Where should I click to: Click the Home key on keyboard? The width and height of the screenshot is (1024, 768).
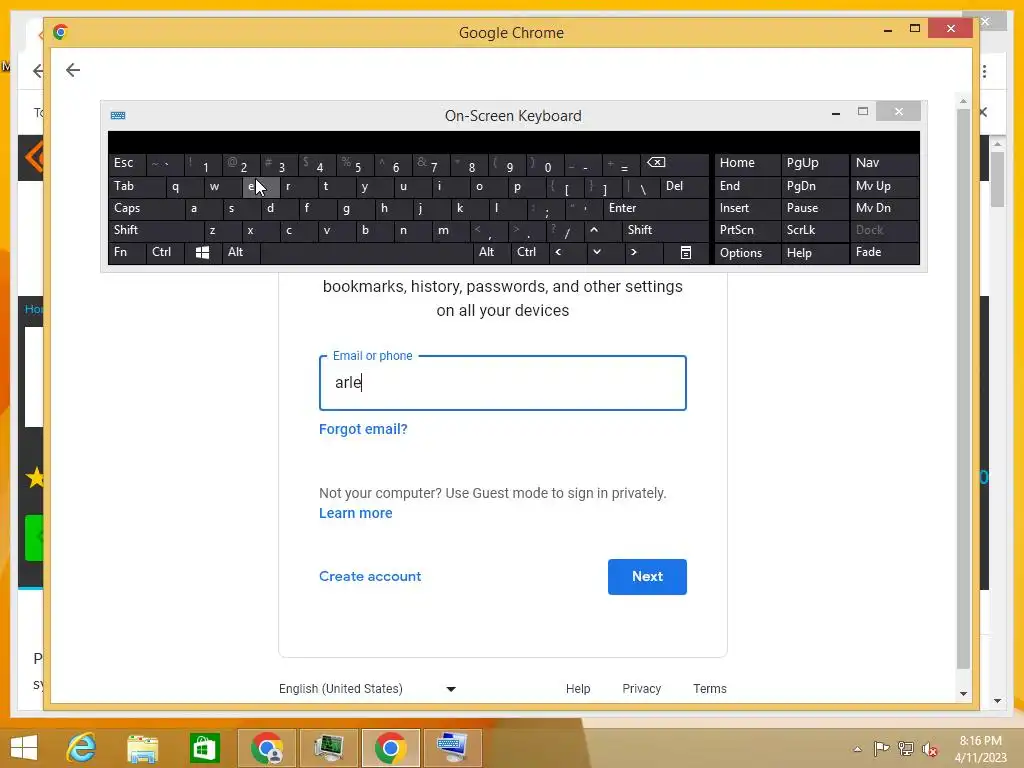click(x=748, y=163)
